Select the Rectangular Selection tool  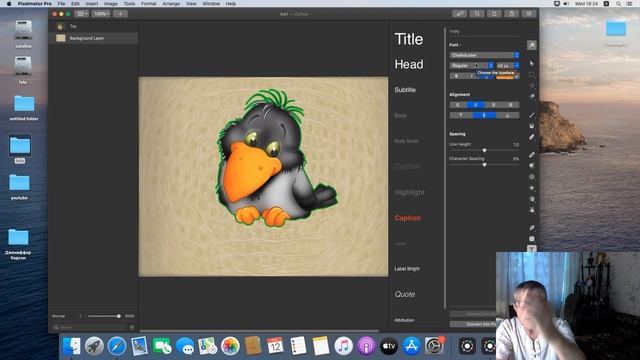point(531,75)
